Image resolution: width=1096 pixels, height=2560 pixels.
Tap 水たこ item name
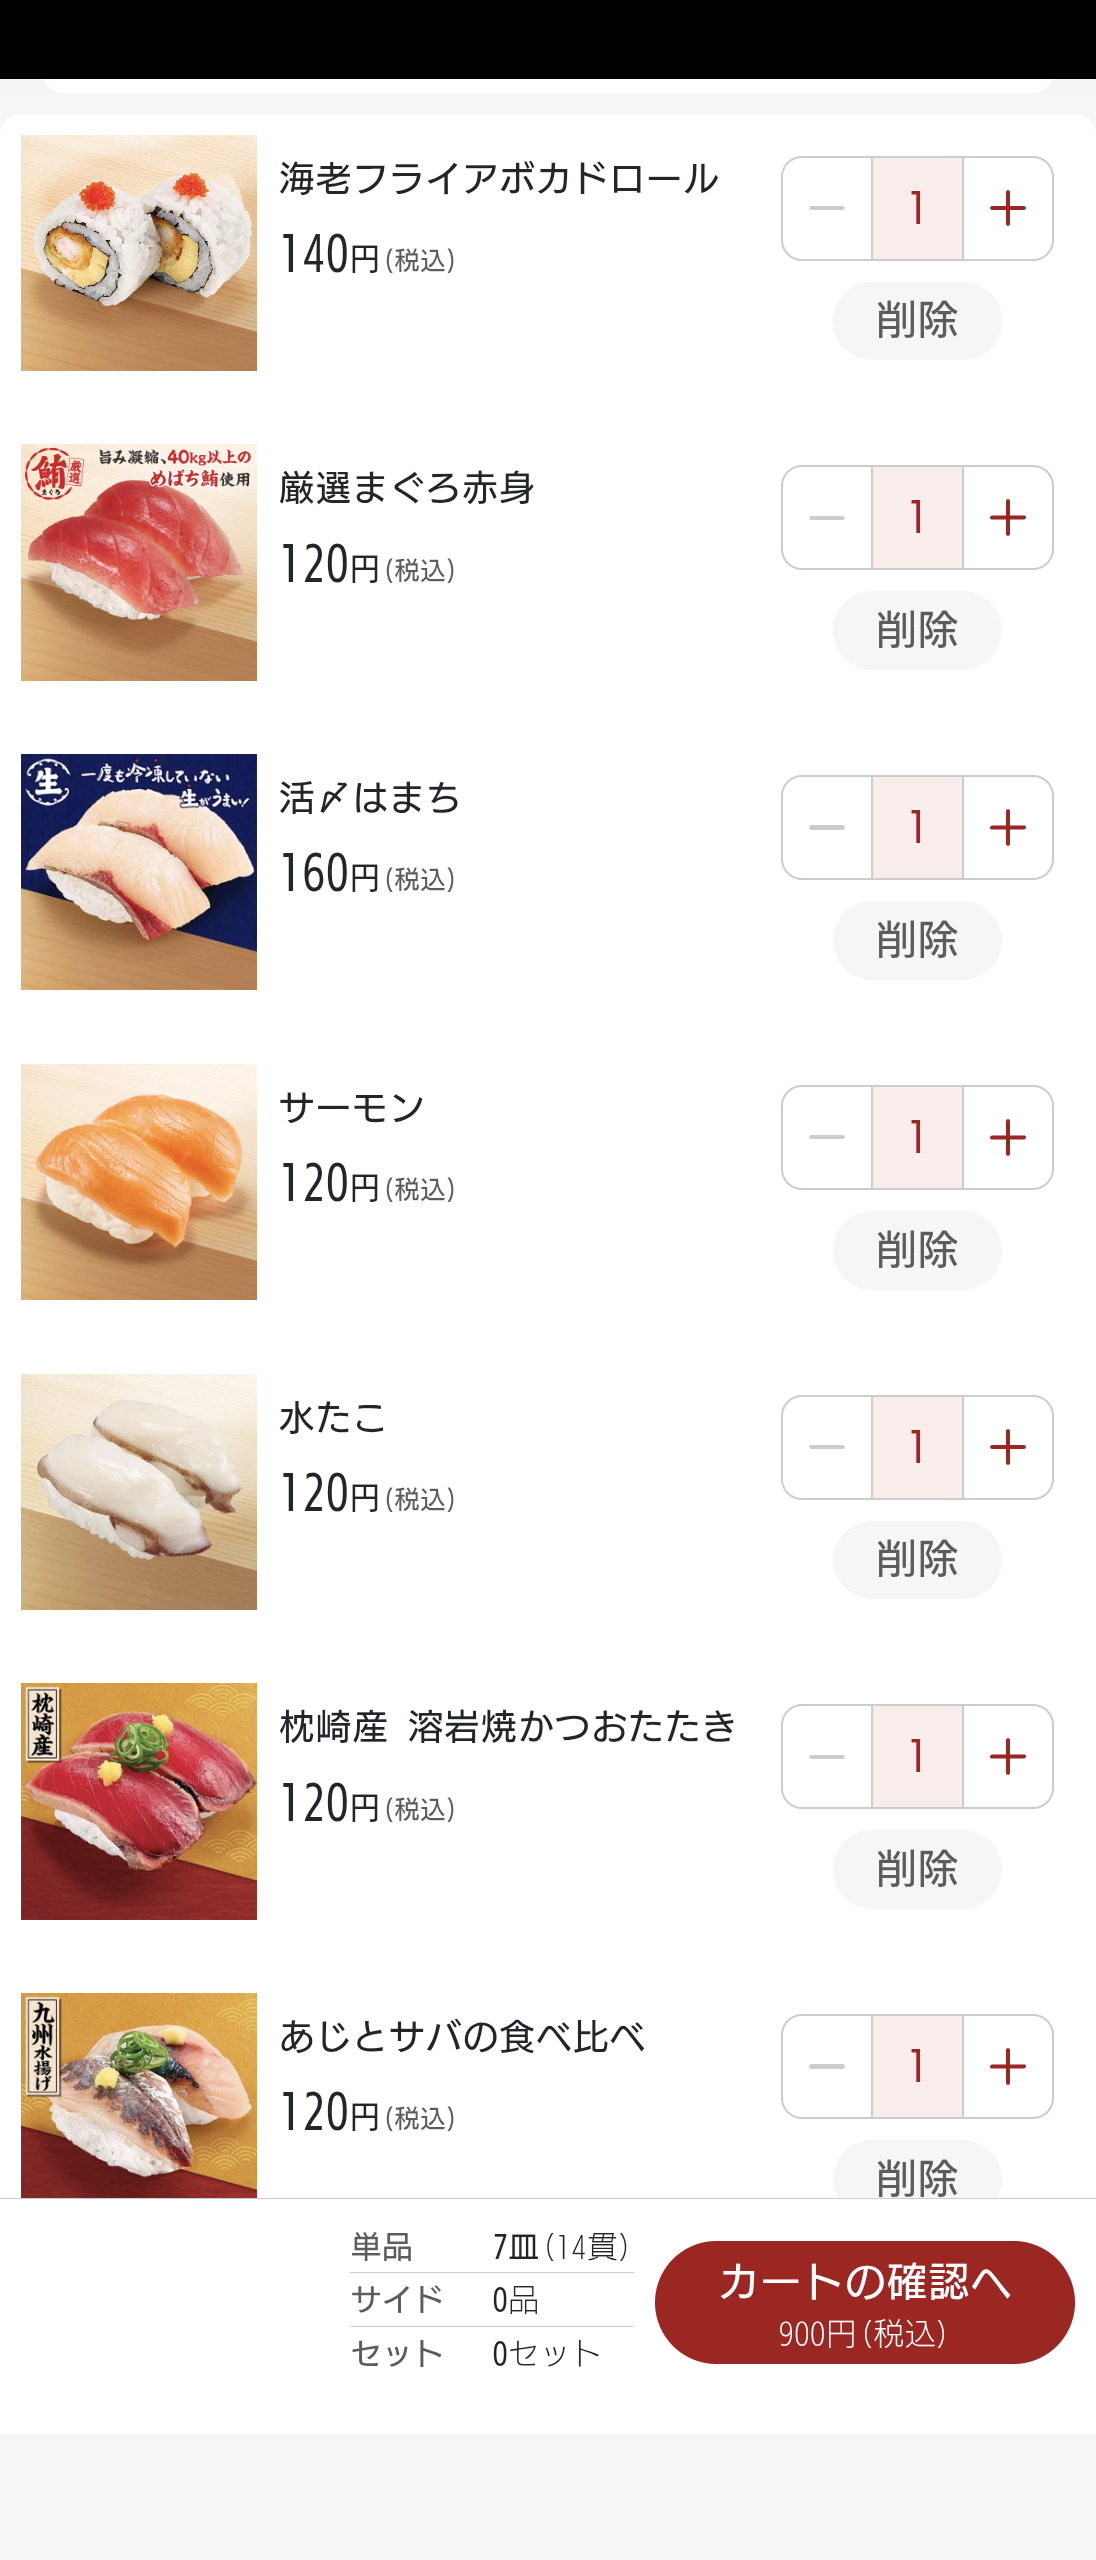[x=332, y=1418]
